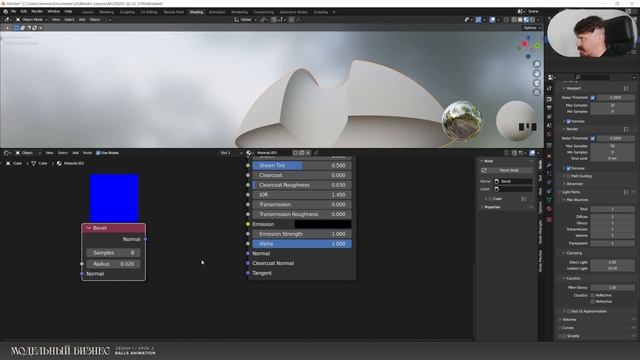Open World properties red globe icon
This screenshot has height=360, width=640.
(549, 134)
